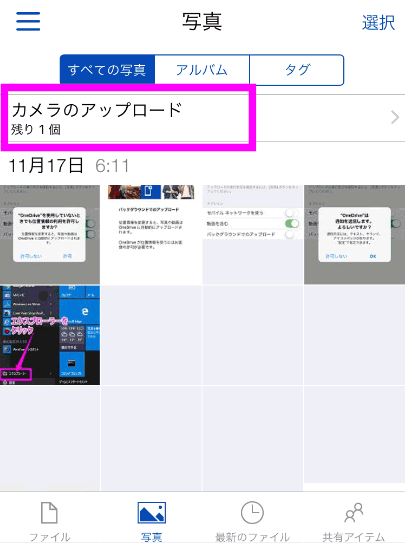Tap the 選択 button
405x543 pixels.
coord(378,23)
